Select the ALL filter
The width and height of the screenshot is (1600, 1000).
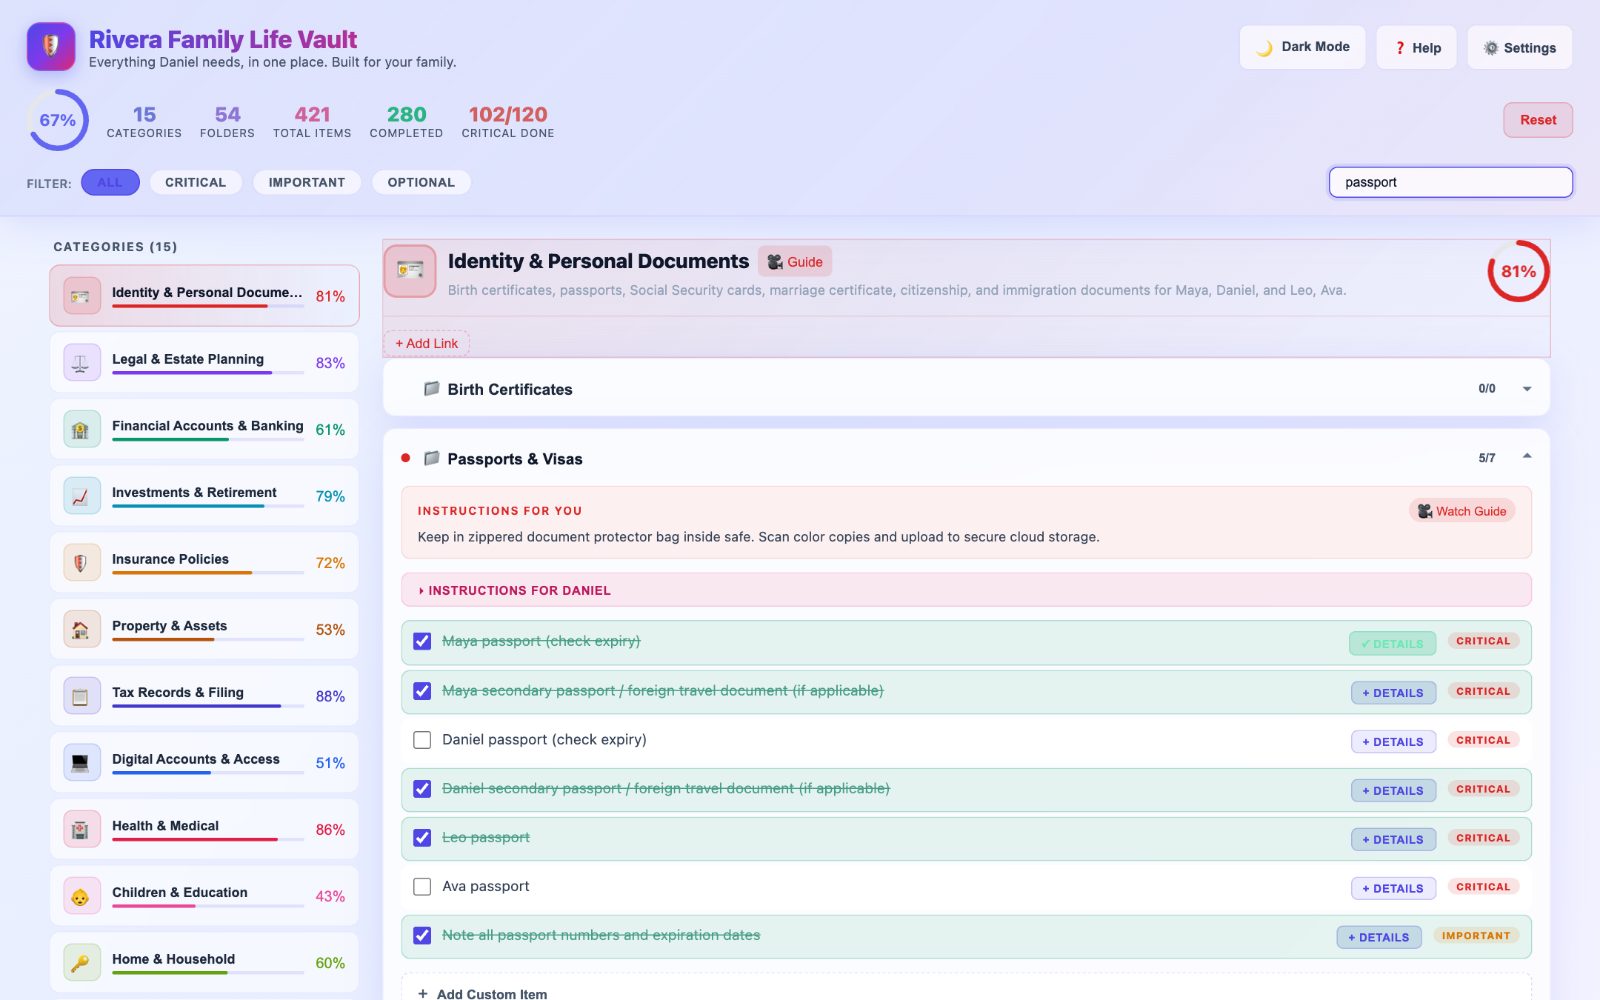click(110, 182)
